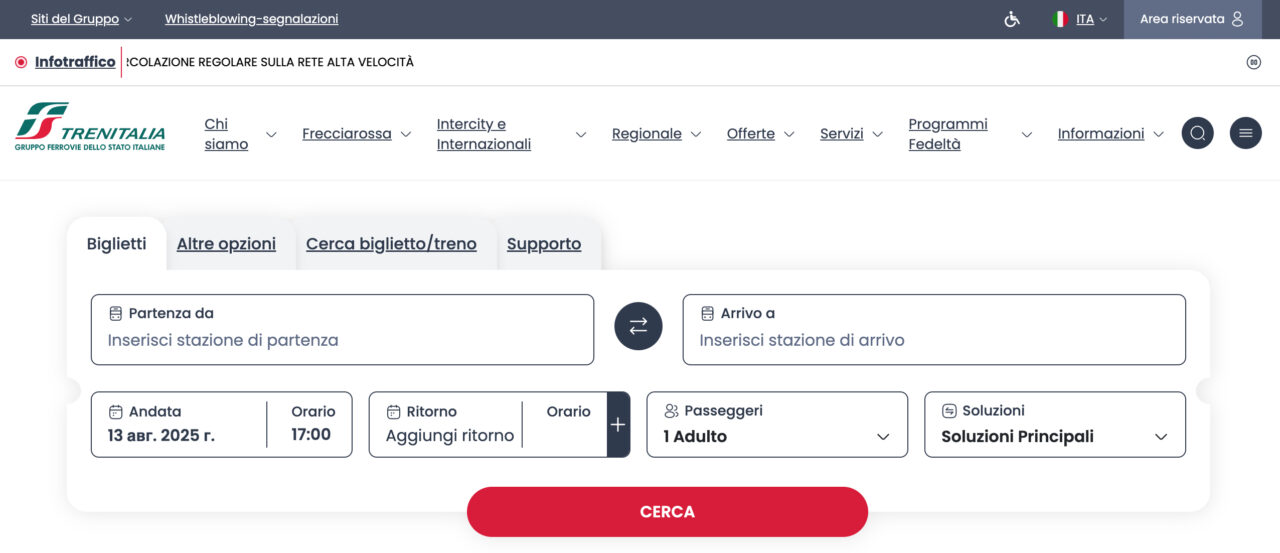Click the calendar icon beside Andata
The image size is (1280, 553).
(116, 412)
